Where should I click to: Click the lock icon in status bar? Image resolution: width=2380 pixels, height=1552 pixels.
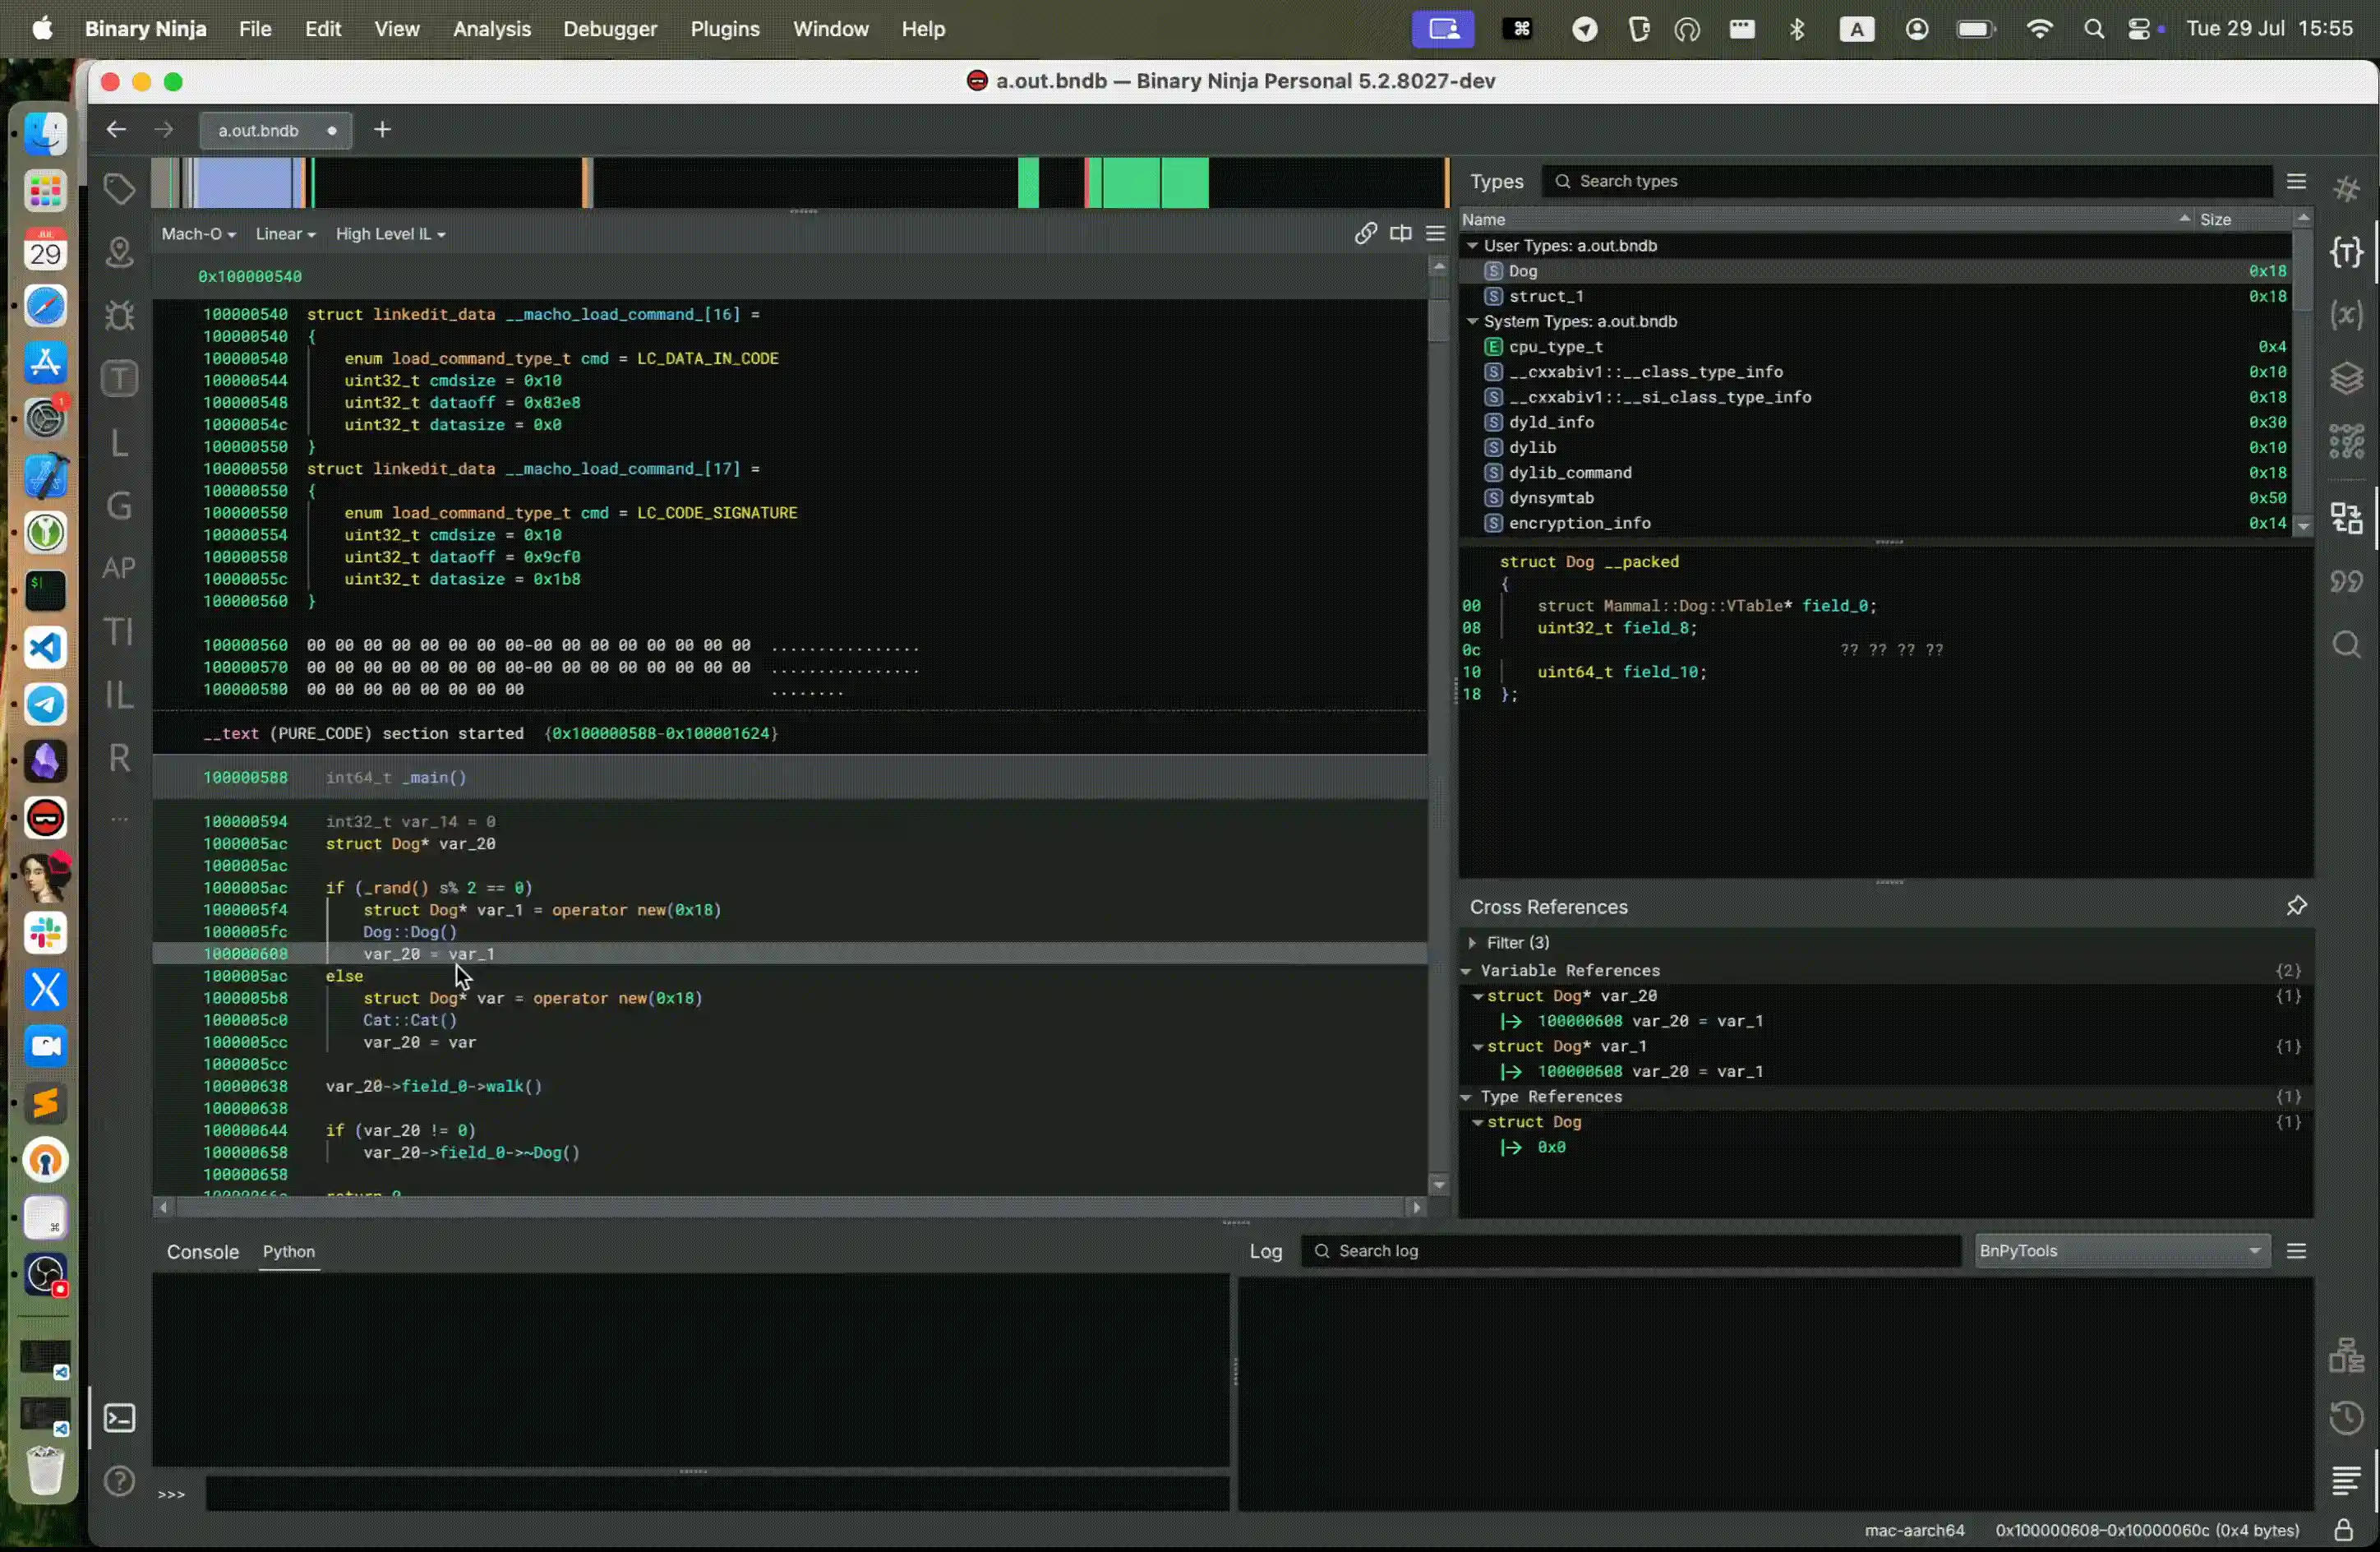(2343, 1530)
